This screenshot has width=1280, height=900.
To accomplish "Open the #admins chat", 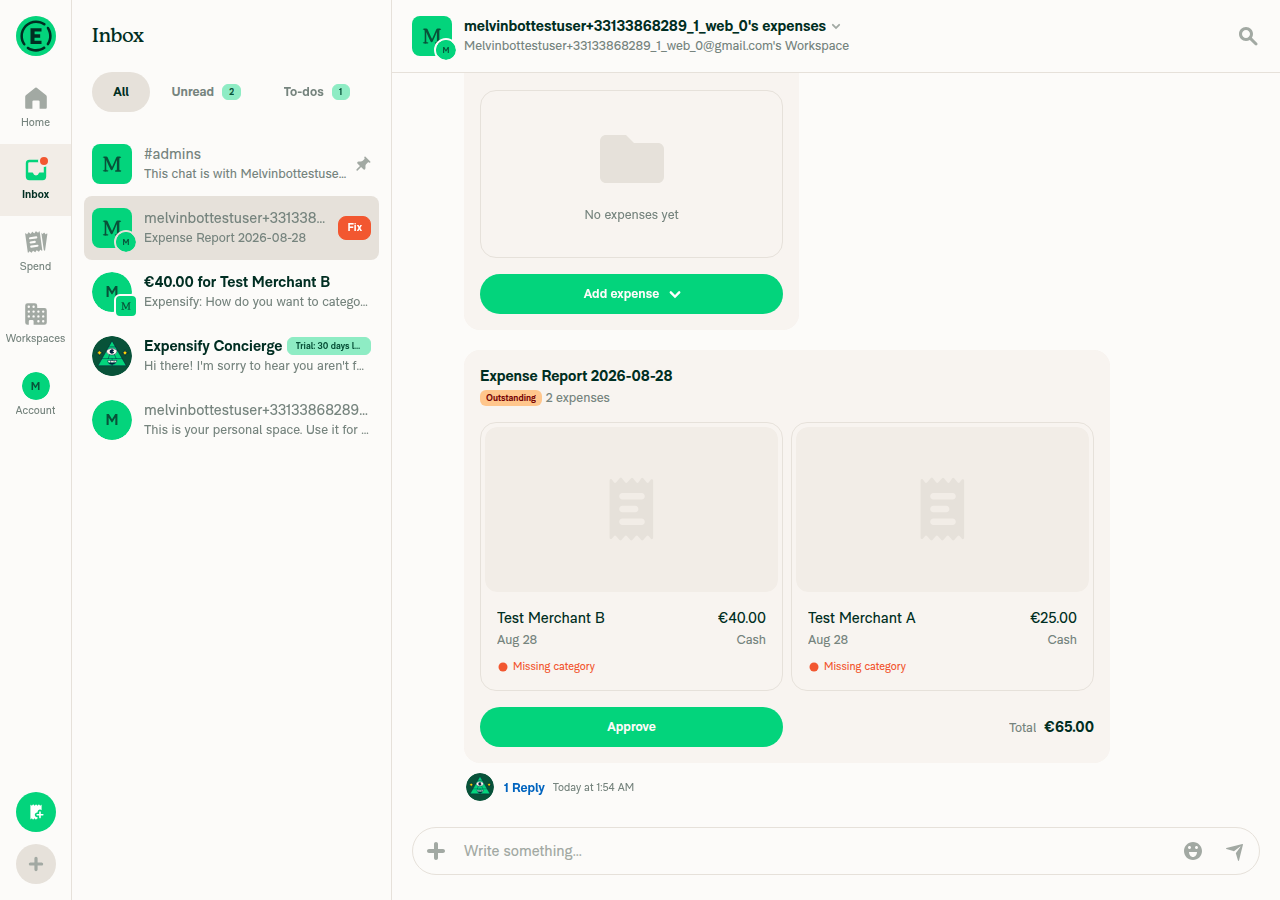I will [231, 164].
